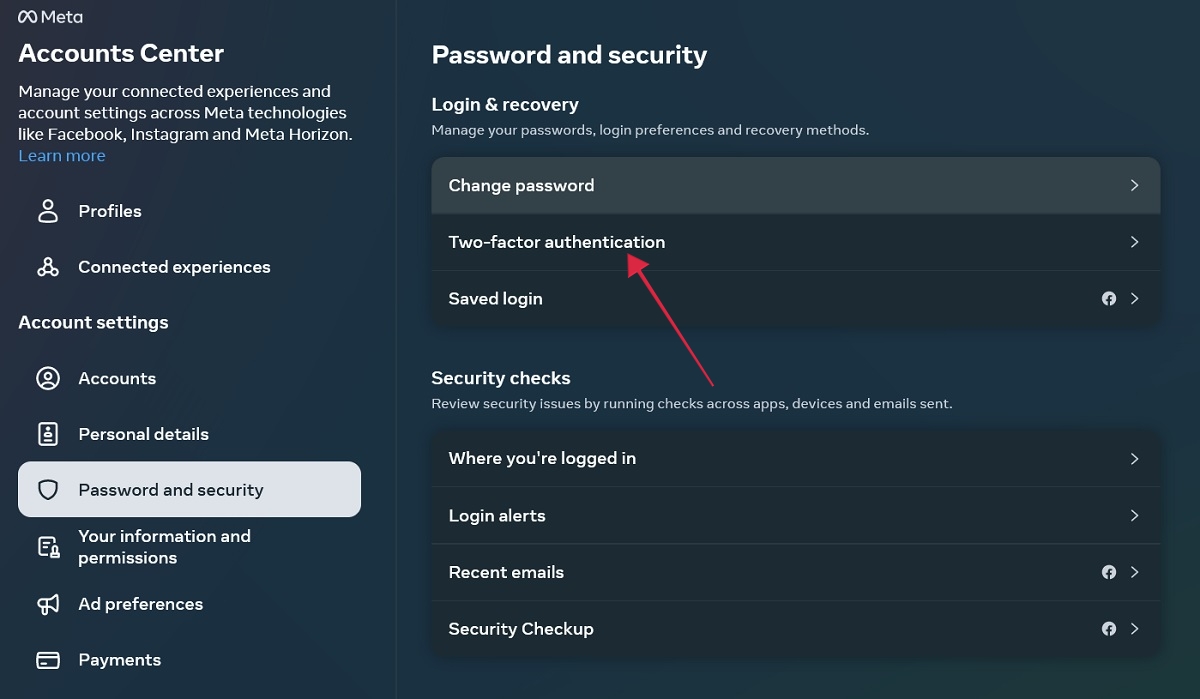Expand the Security Checkup row
The width and height of the screenshot is (1200, 699).
pos(1134,629)
